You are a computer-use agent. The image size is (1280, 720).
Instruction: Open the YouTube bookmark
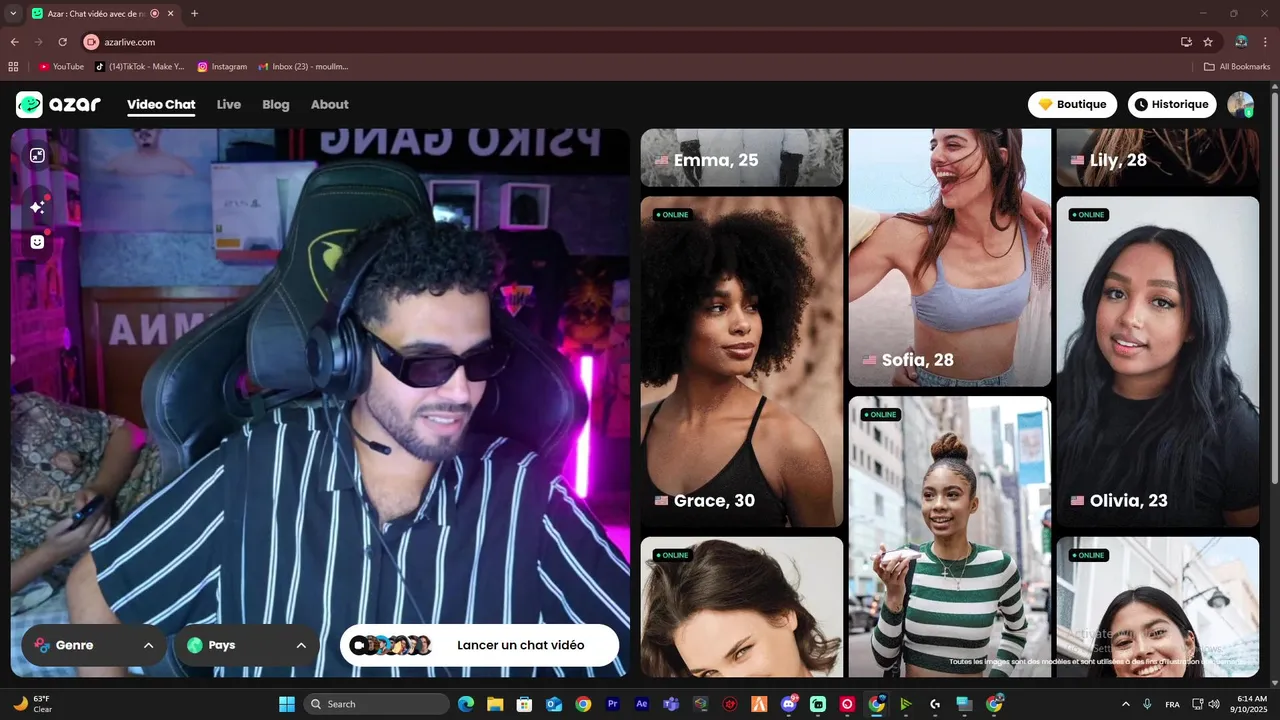(62, 67)
